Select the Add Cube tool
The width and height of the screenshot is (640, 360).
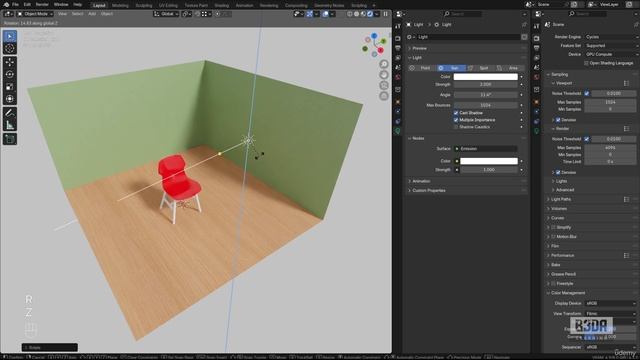pos(10,139)
